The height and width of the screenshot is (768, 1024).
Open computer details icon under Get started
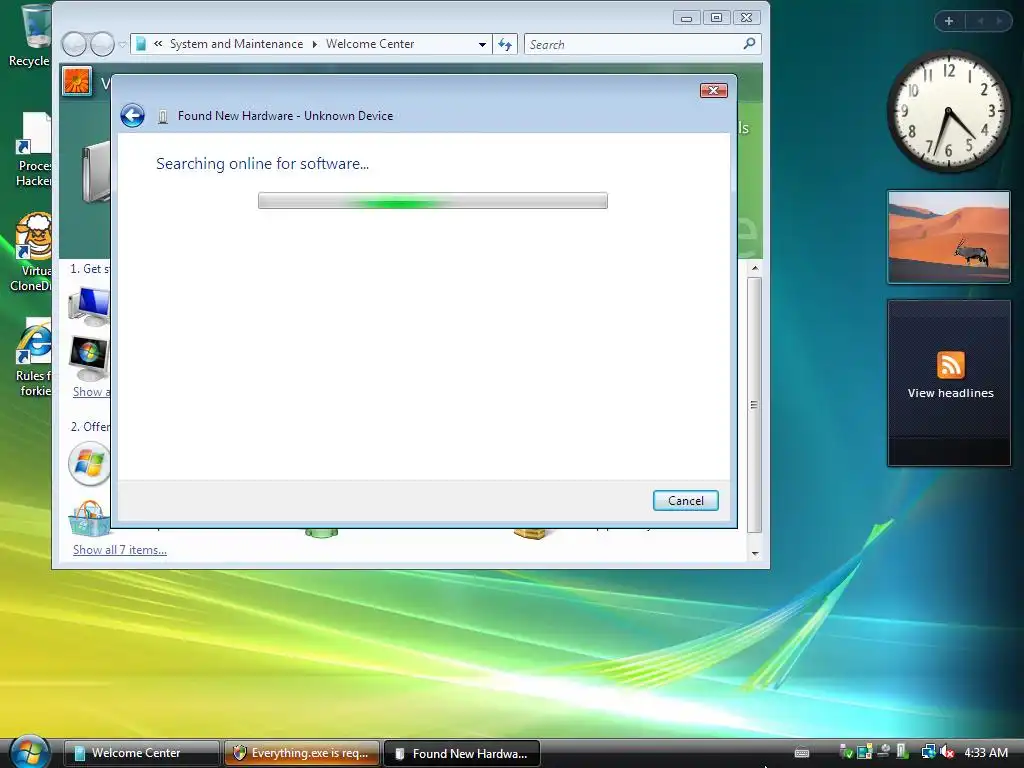coord(90,306)
